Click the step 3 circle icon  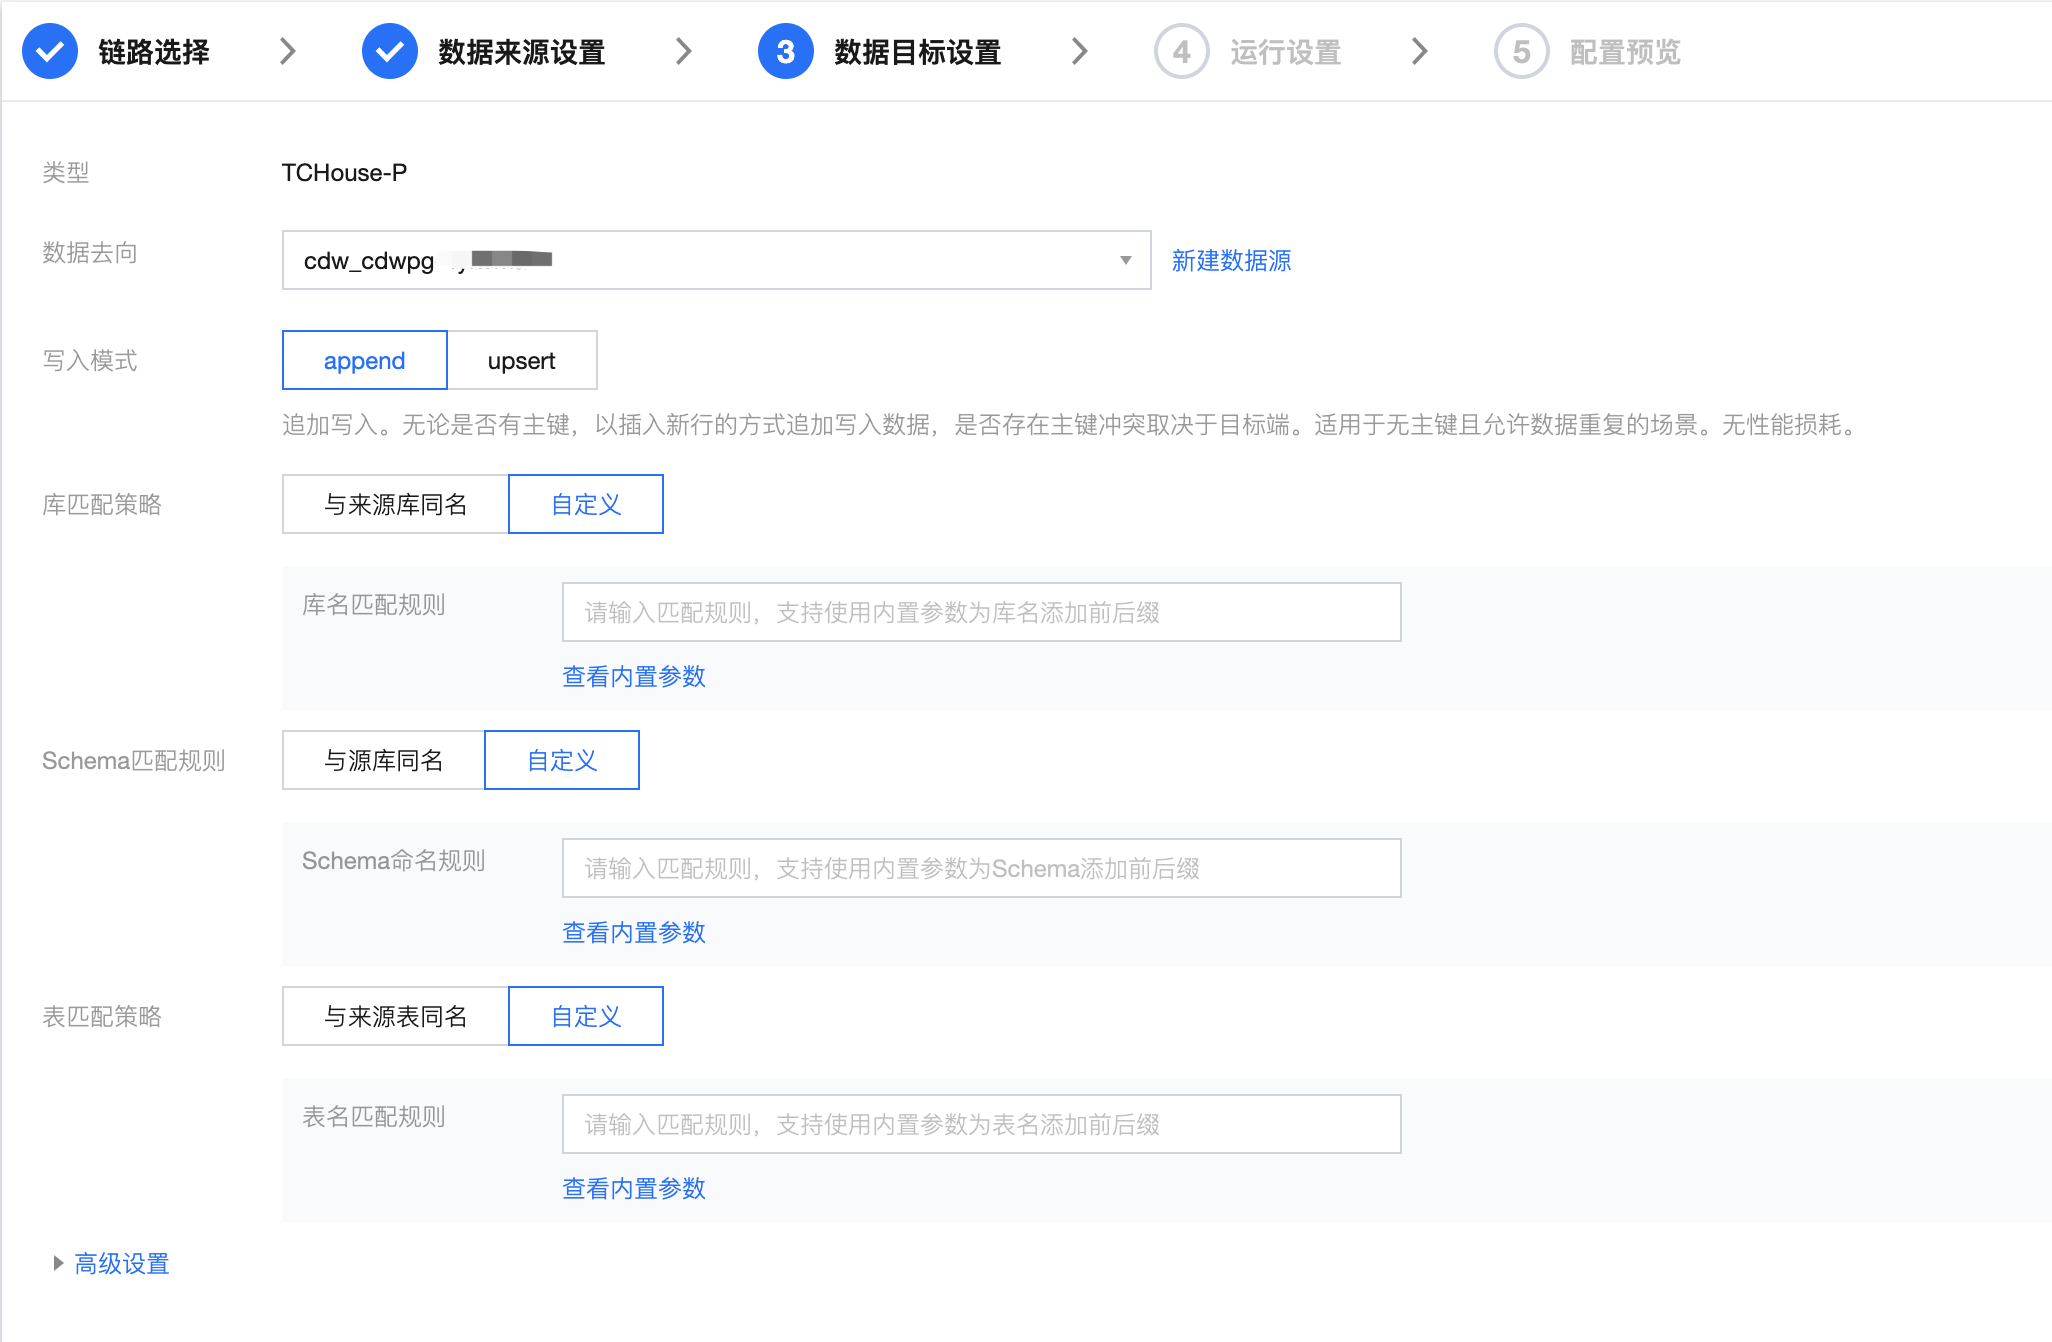(785, 51)
